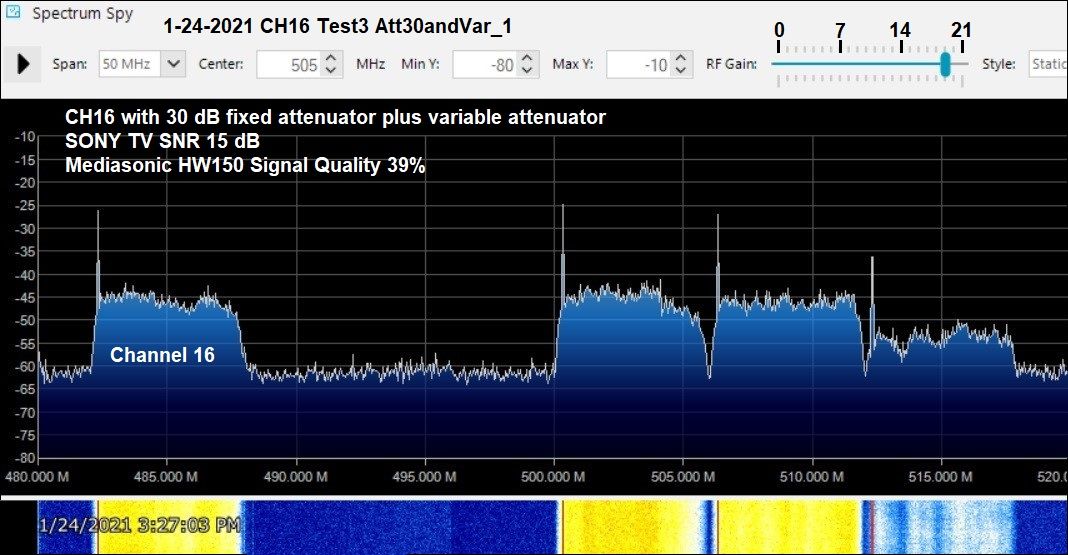Click the 505.000 M frequency axis label
Viewport: 1068px width, 555px height.
click(681, 477)
